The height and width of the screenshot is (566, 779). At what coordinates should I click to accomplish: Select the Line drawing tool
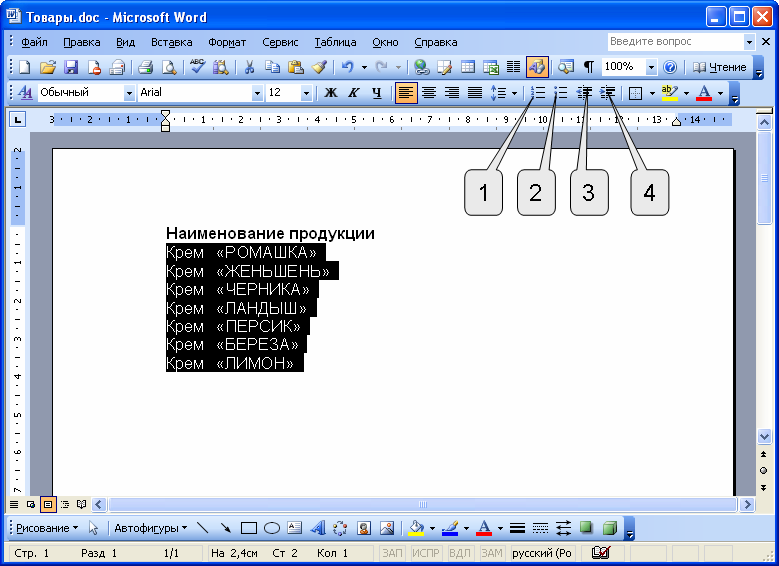202,528
